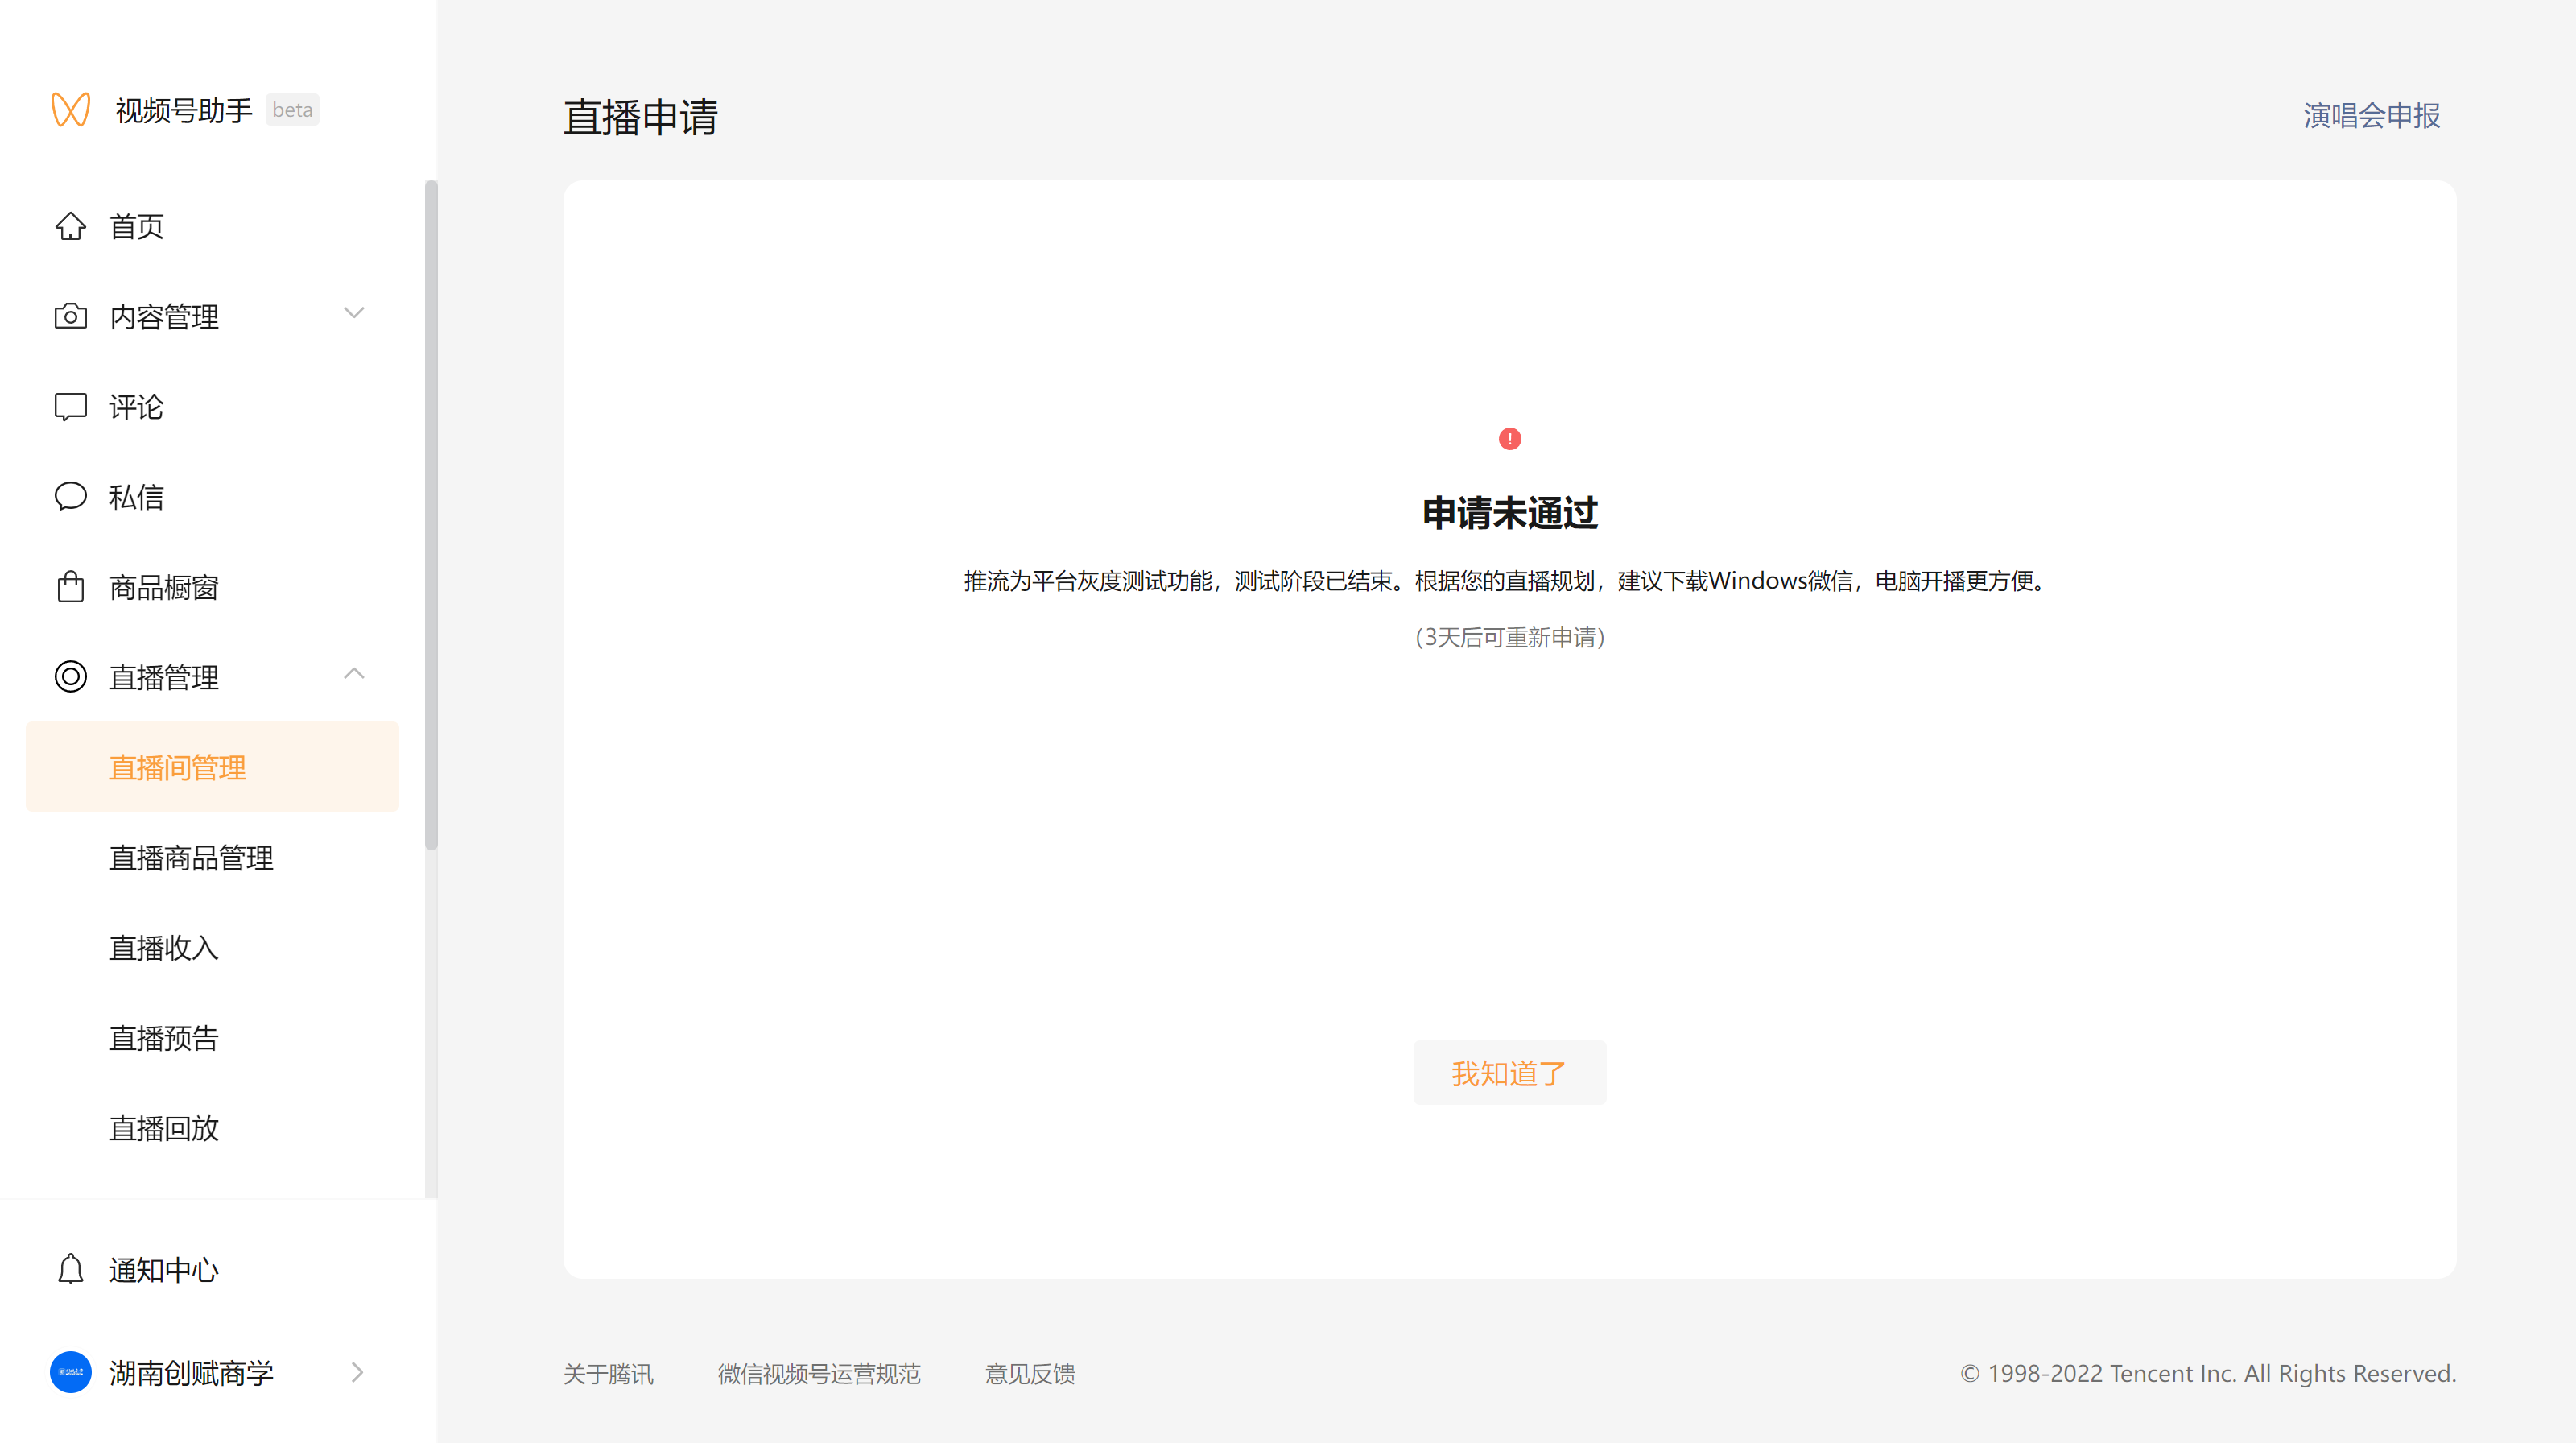Click the 湖南创赋商学 account name
The height and width of the screenshot is (1443, 2576).
point(191,1372)
